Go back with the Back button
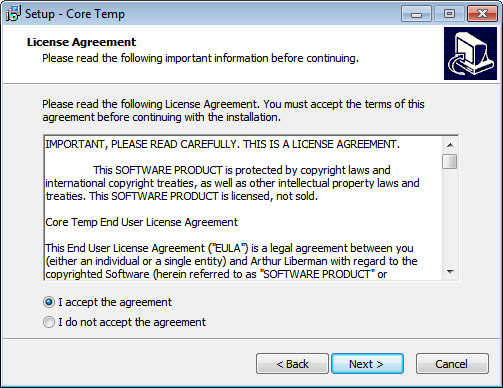 (292, 364)
